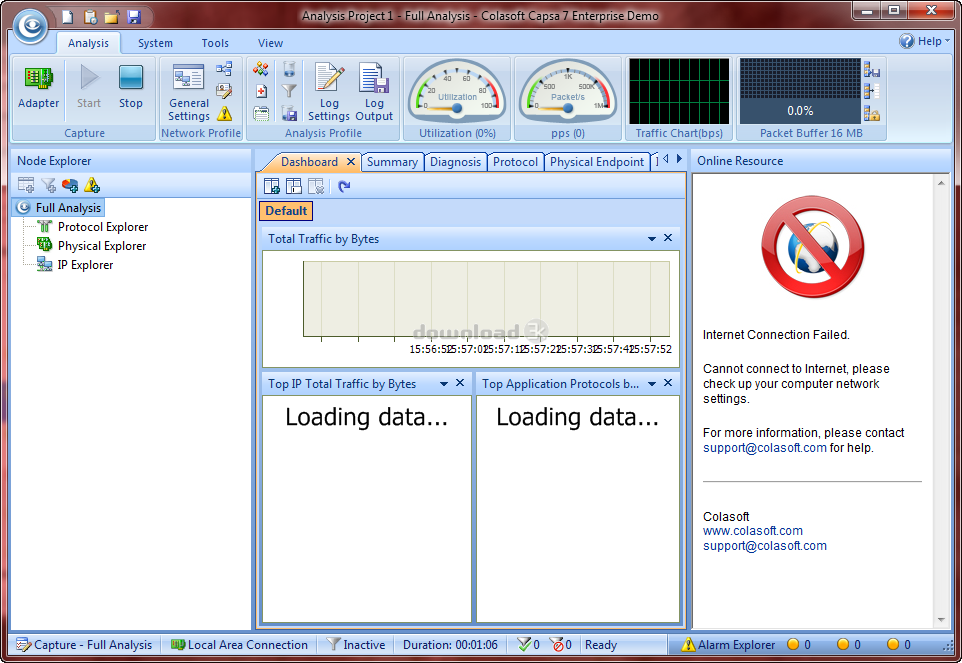
Task: Open Log Settings
Action: 329,92
